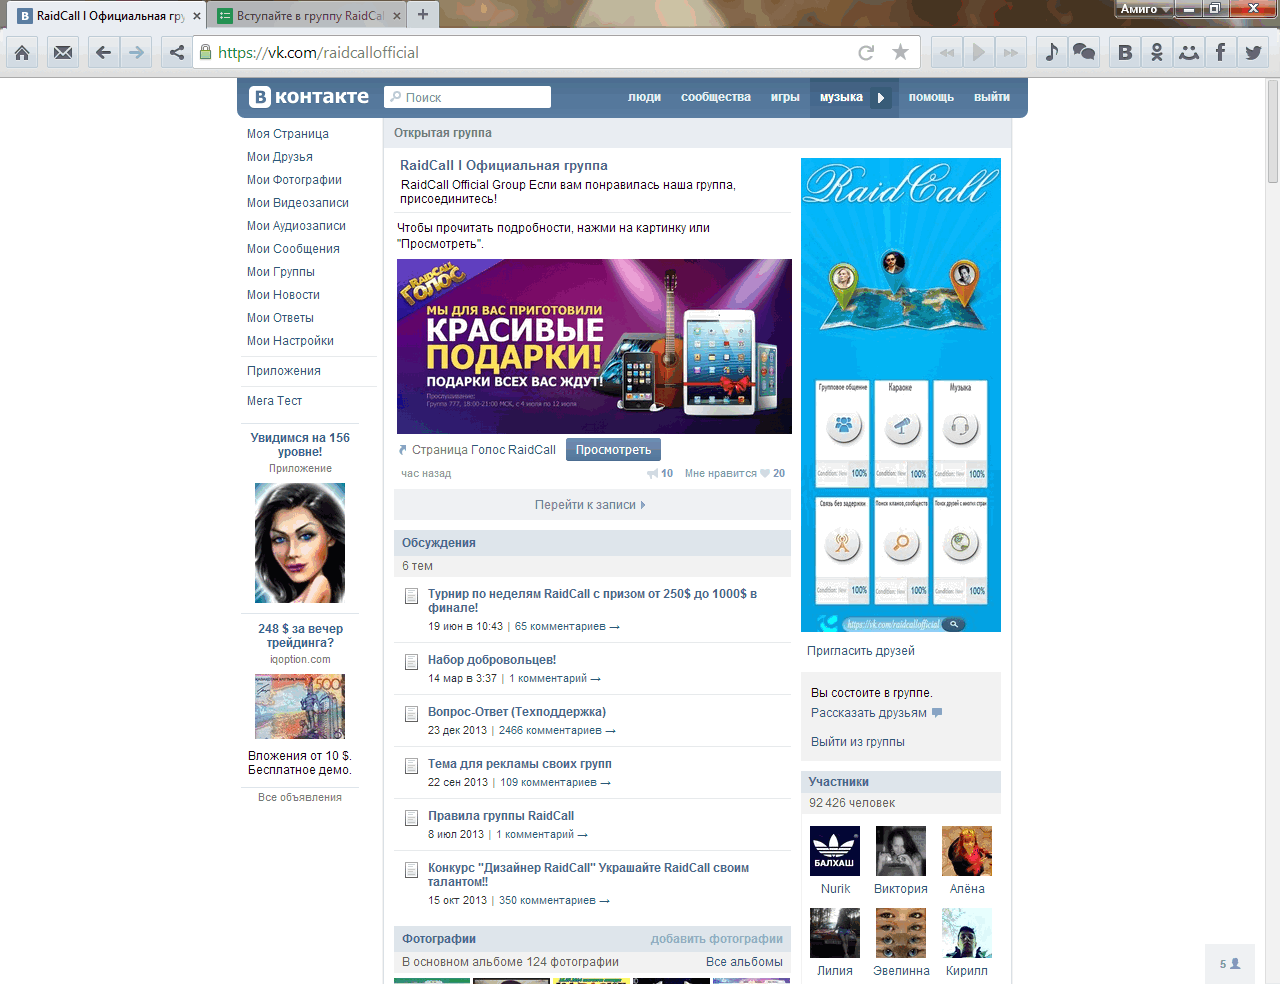Open member Алёна's avatar
The width and height of the screenshot is (1280, 984).
tap(967, 851)
